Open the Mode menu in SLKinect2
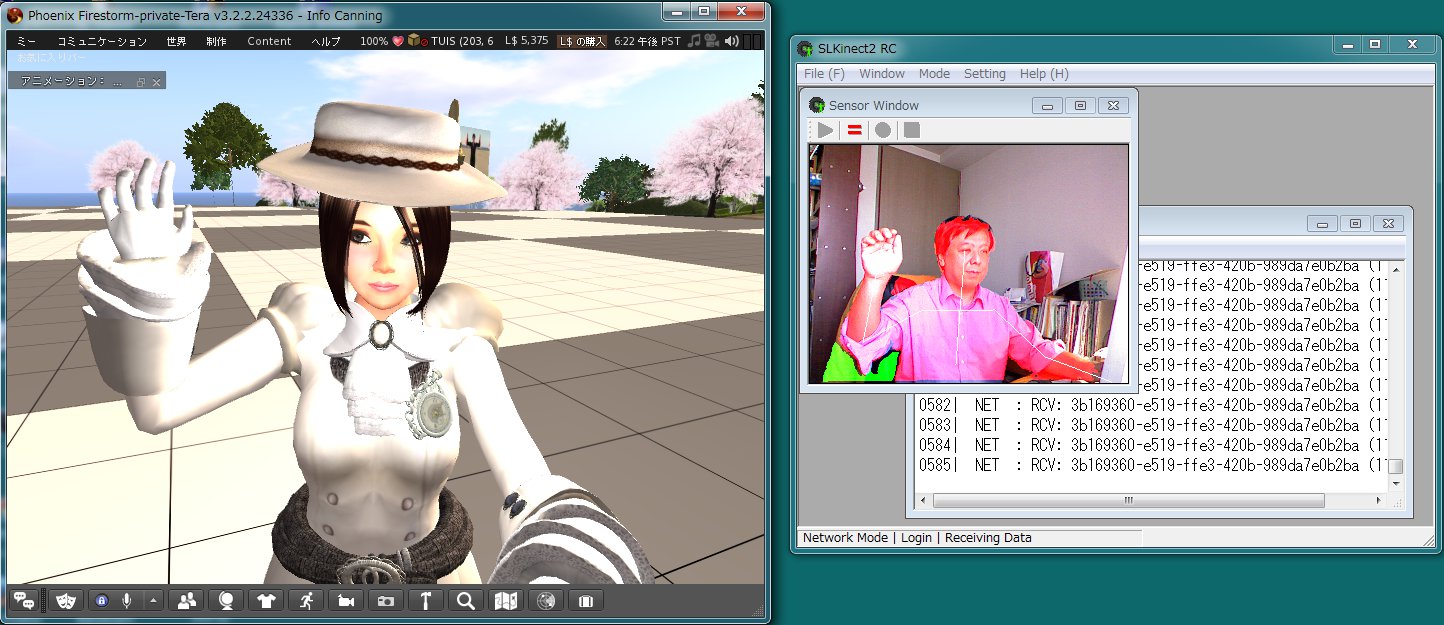The width and height of the screenshot is (1444, 625). tap(934, 73)
